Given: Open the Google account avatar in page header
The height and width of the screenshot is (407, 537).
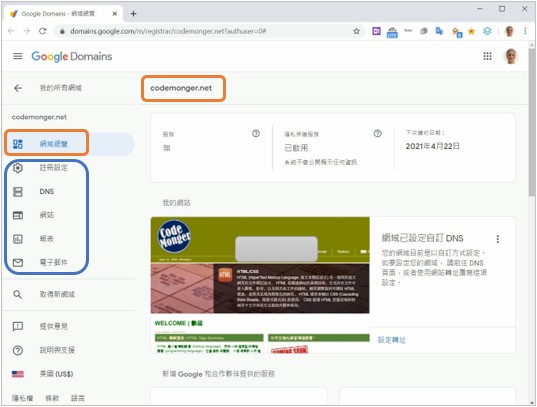Looking at the screenshot, I should pos(511,56).
